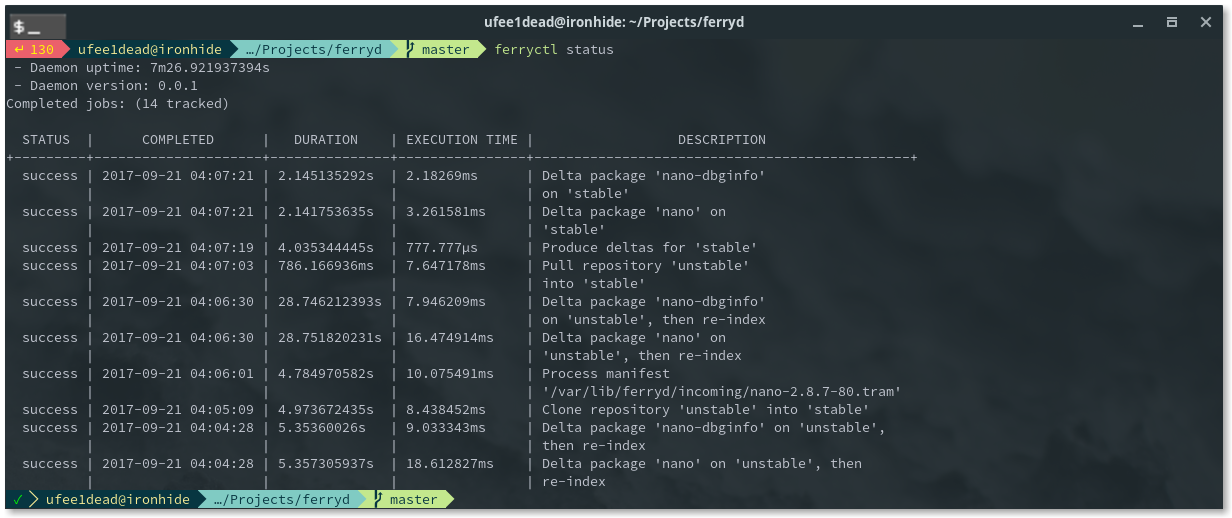Click execution time 8.438452ms

pyautogui.click(x=446, y=409)
